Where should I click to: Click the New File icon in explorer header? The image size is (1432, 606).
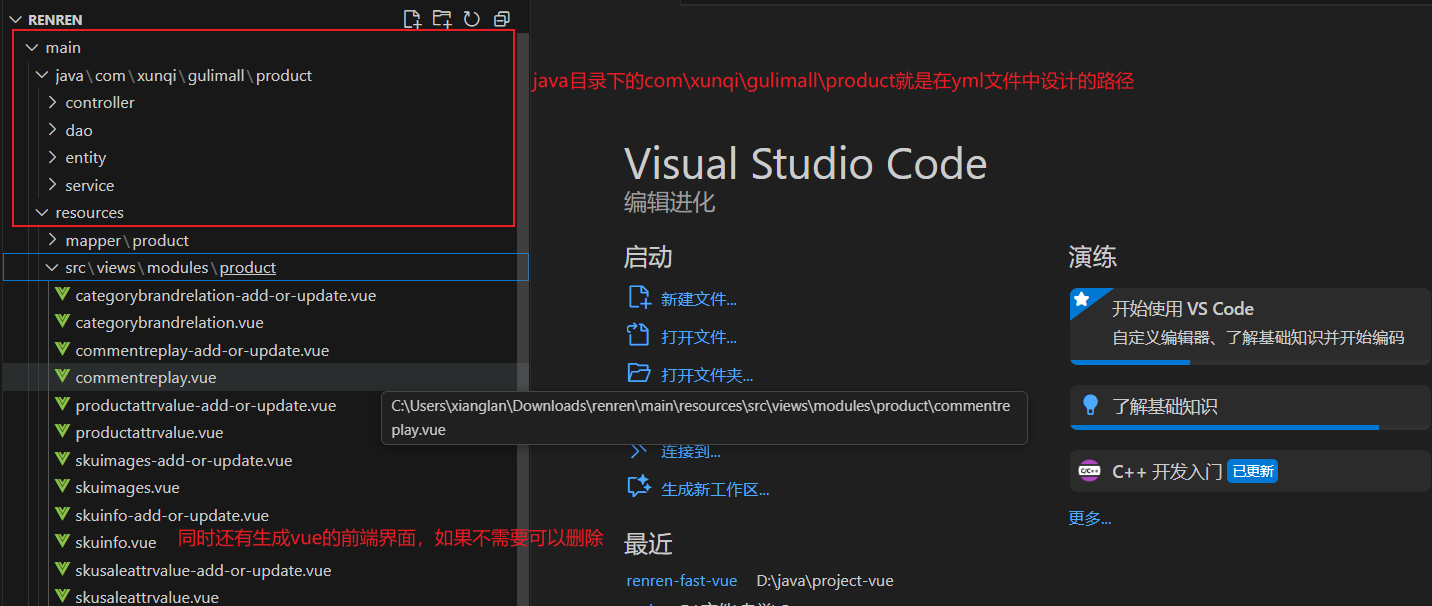pos(411,19)
